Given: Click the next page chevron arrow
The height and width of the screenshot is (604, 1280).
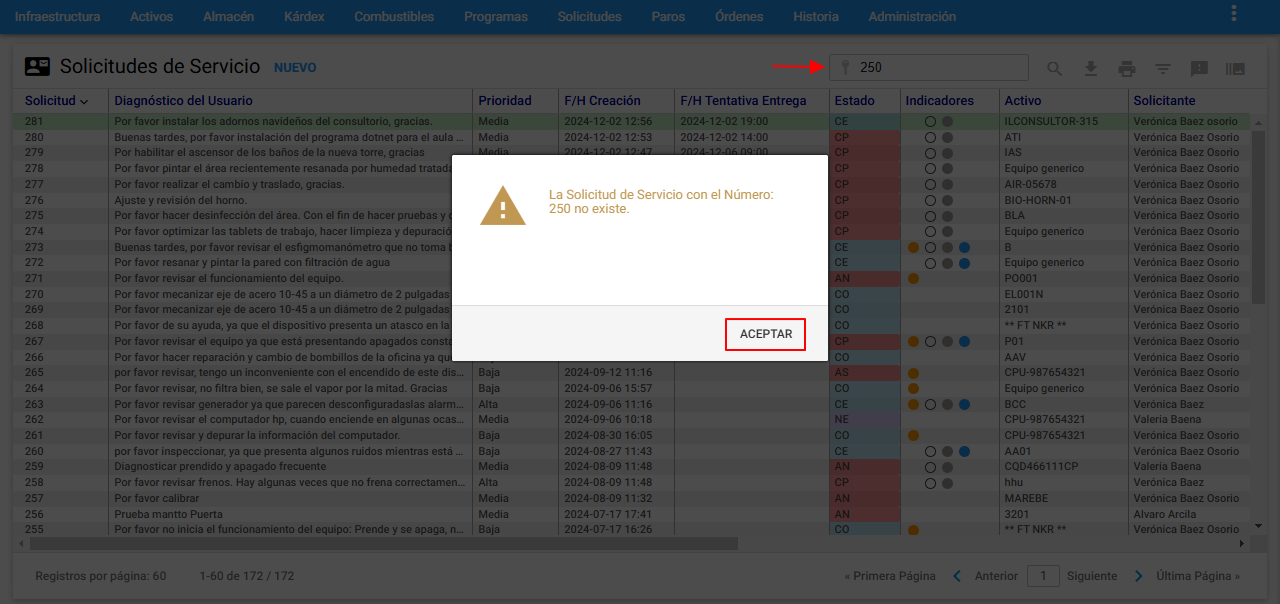Looking at the screenshot, I should point(1138,576).
